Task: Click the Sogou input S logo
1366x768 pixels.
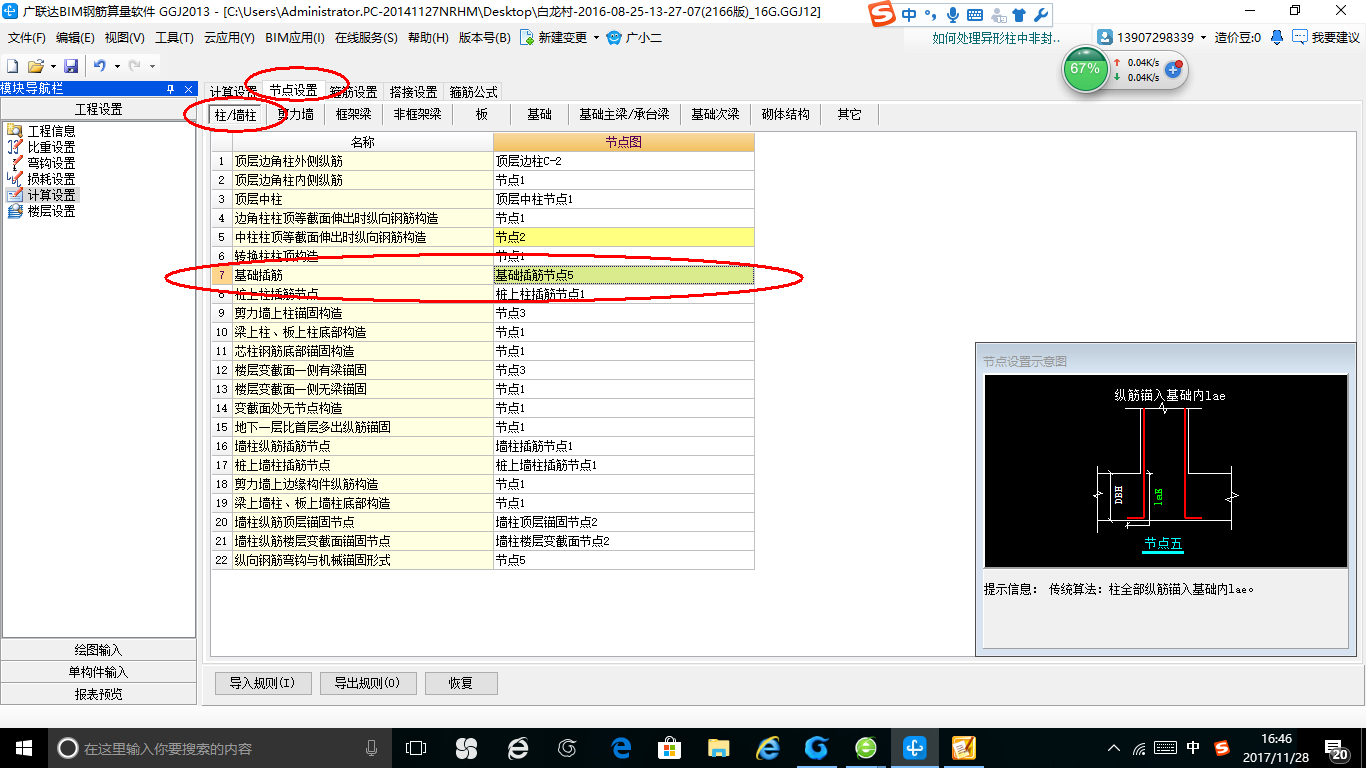Action: 881,14
